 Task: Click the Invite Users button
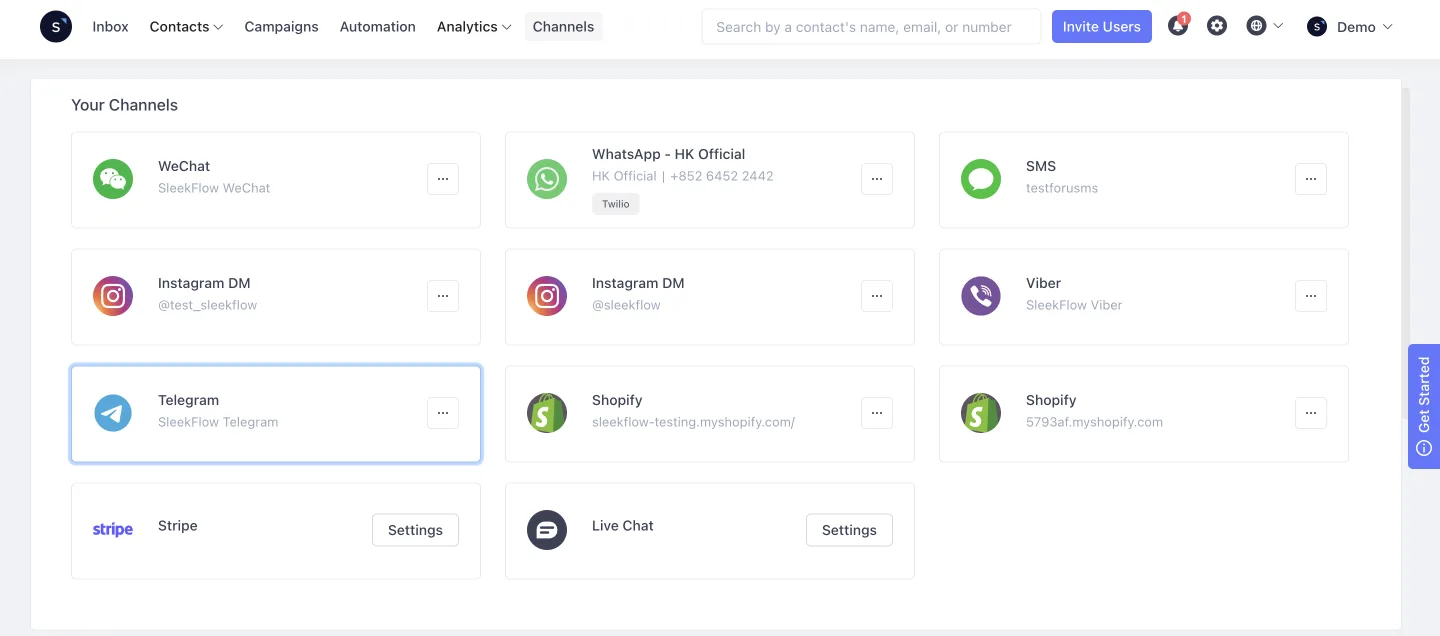[1101, 26]
